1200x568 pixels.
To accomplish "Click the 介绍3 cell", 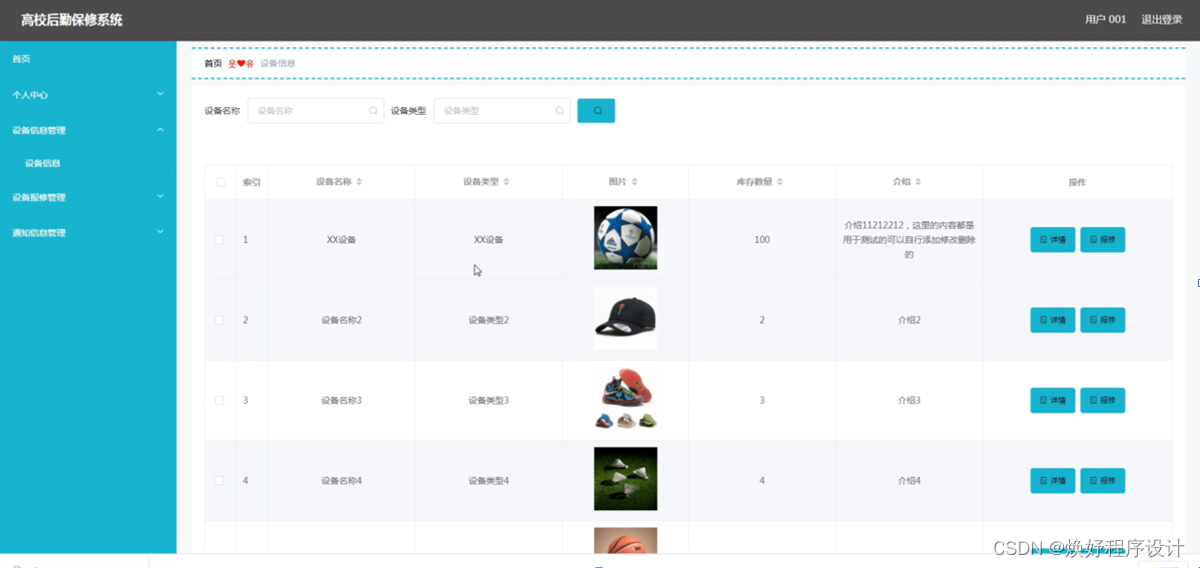I will click(x=909, y=400).
